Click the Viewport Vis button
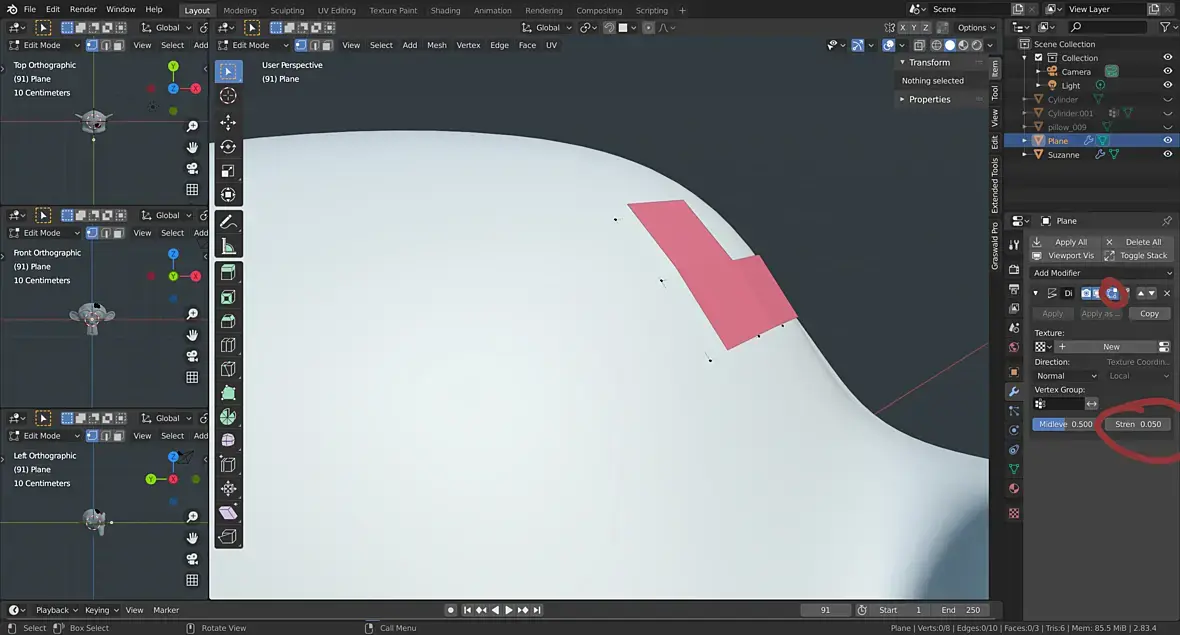The width and height of the screenshot is (1180, 635). point(1064,256)
